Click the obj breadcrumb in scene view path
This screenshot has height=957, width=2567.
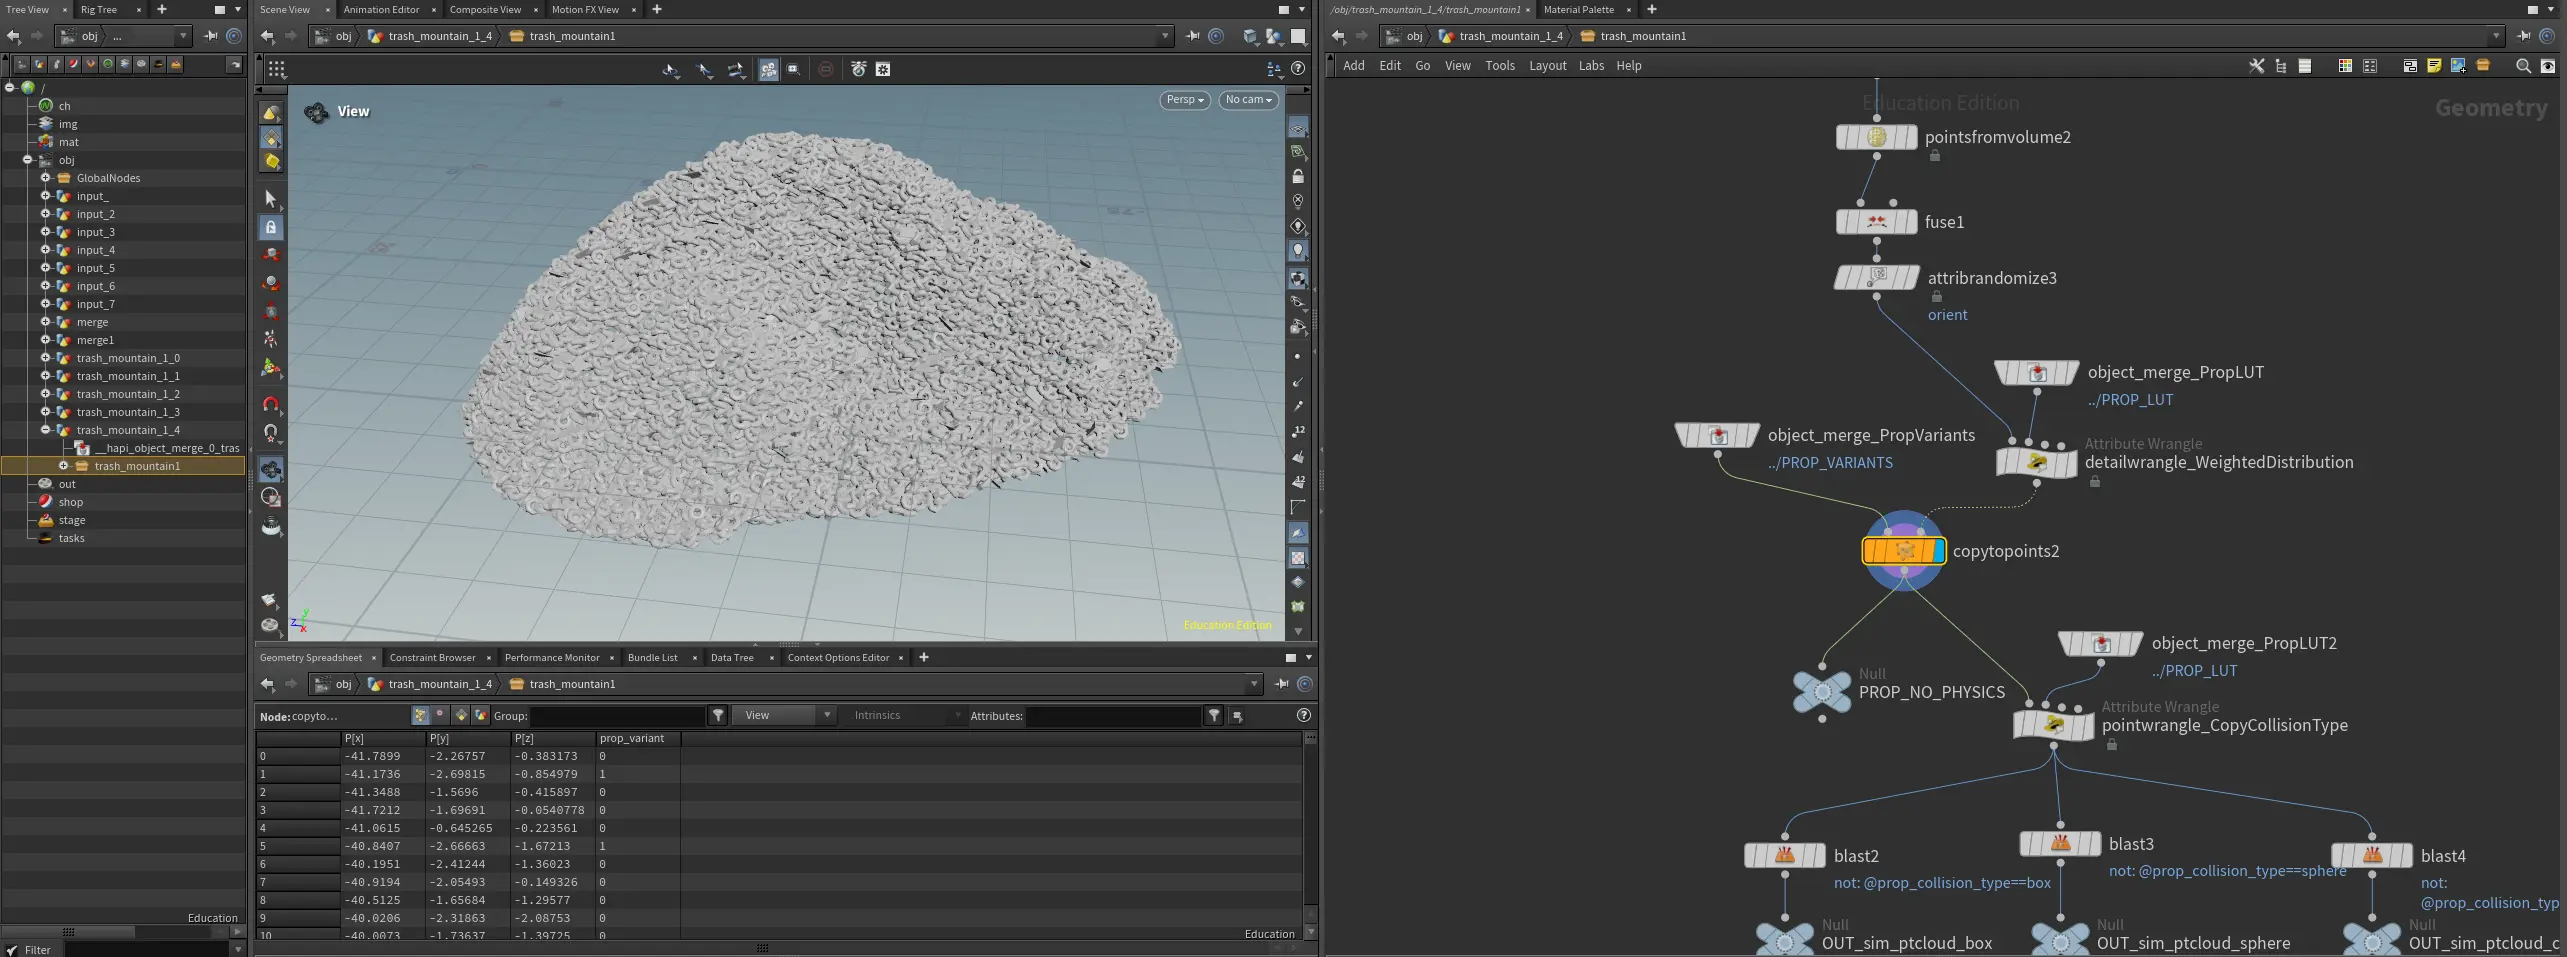click(343, 36)
